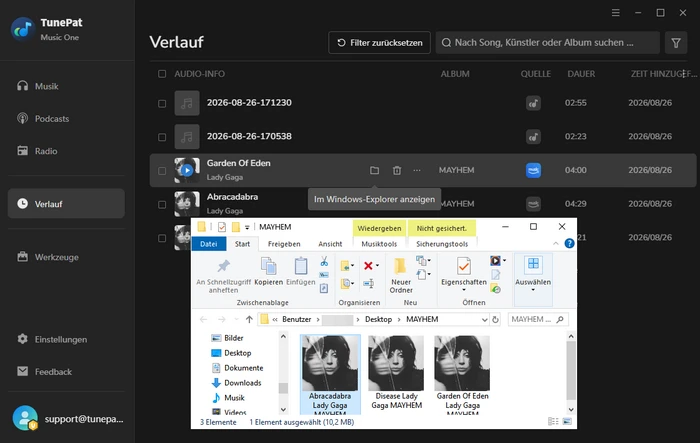Click the Wiedergeben contextual tab header

[x=379, y=228]
